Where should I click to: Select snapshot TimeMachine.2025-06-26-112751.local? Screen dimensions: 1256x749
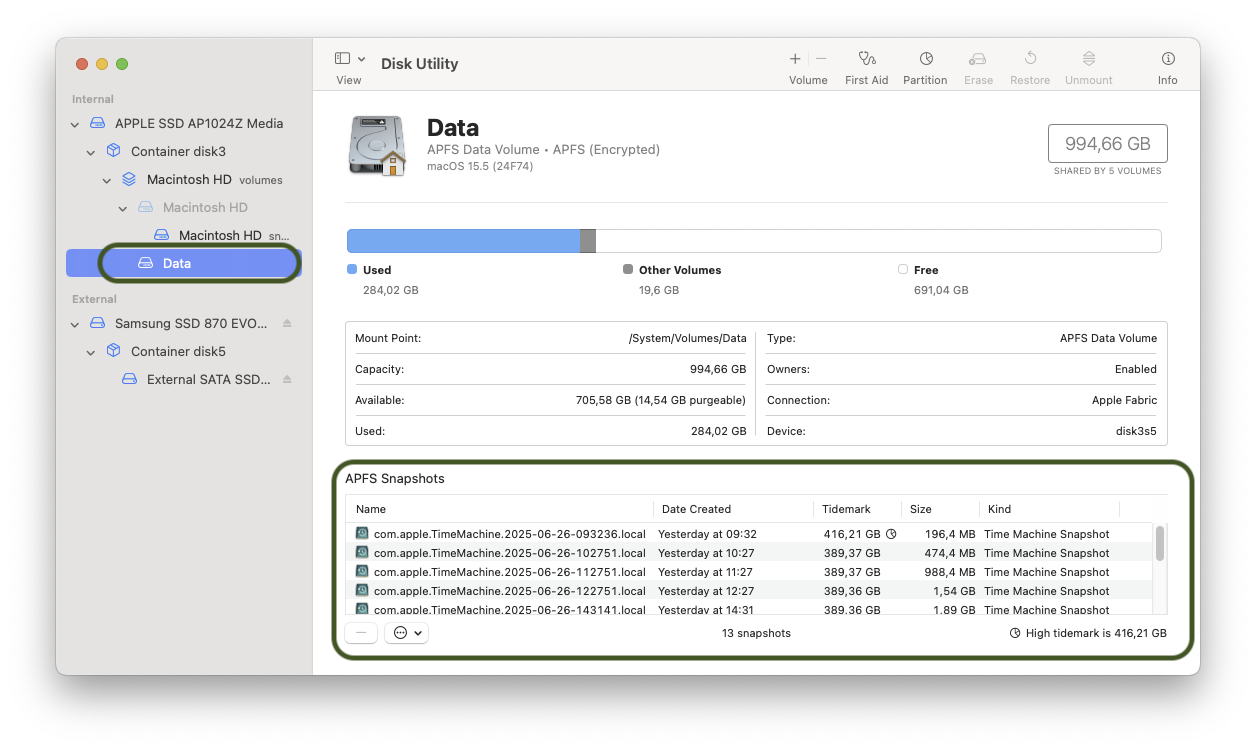(750, 572)
